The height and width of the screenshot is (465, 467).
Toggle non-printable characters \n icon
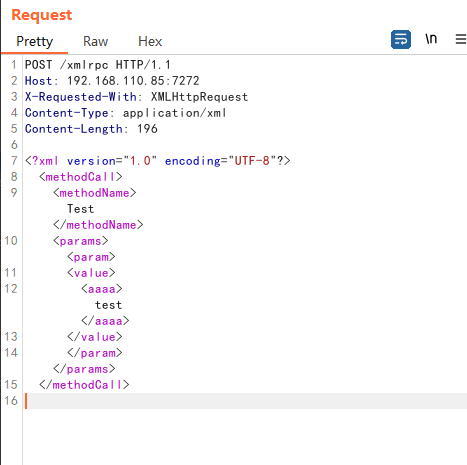pyautogui.click(x=431, y=39)
